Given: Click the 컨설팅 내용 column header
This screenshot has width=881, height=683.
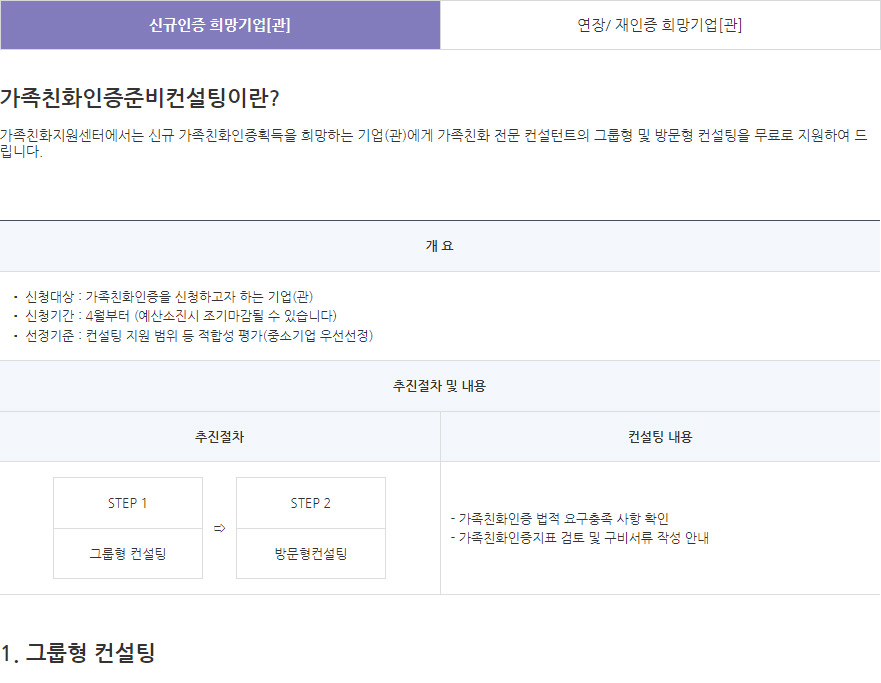Looking at the screenshot, I should pyautogui.click(x=660, y=437).
